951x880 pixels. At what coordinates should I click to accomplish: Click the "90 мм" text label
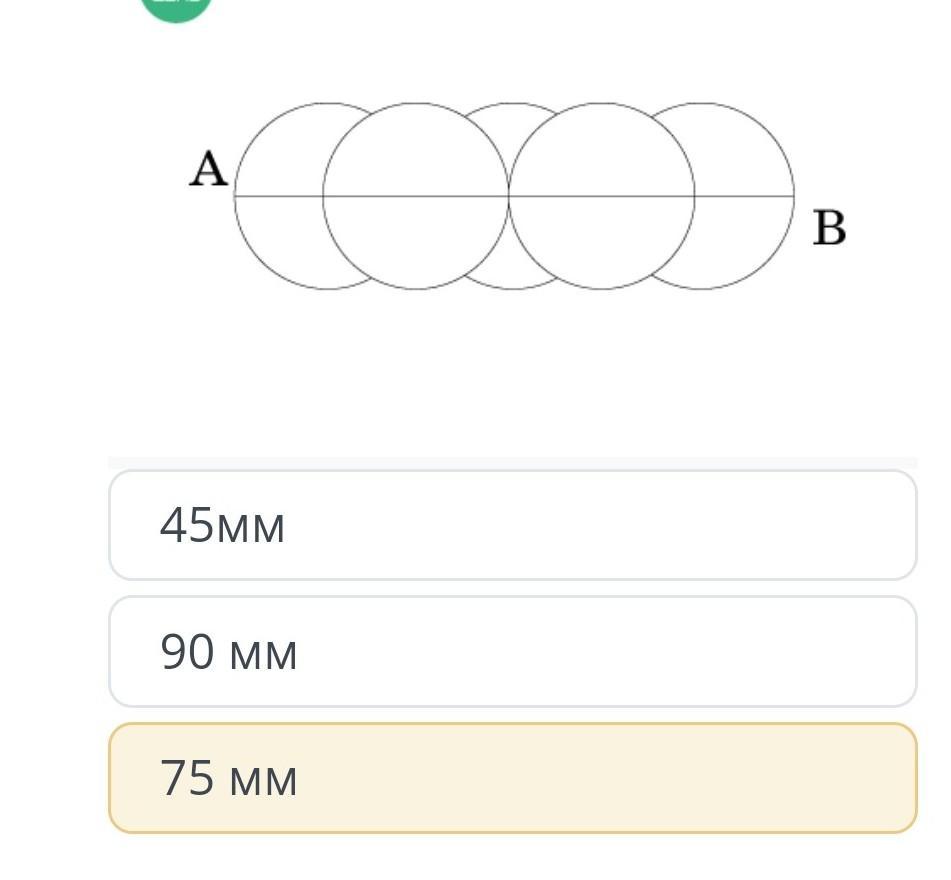[228, 653]
